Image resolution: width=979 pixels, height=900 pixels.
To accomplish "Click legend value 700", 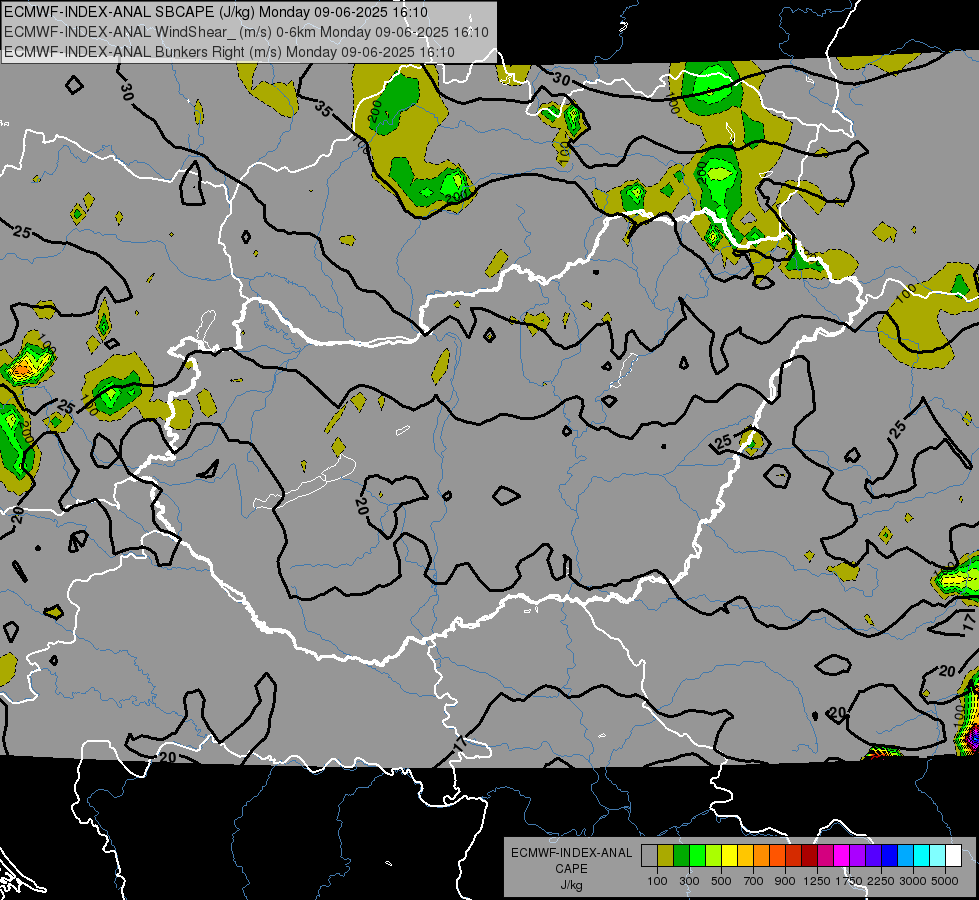I will point(754,881).
